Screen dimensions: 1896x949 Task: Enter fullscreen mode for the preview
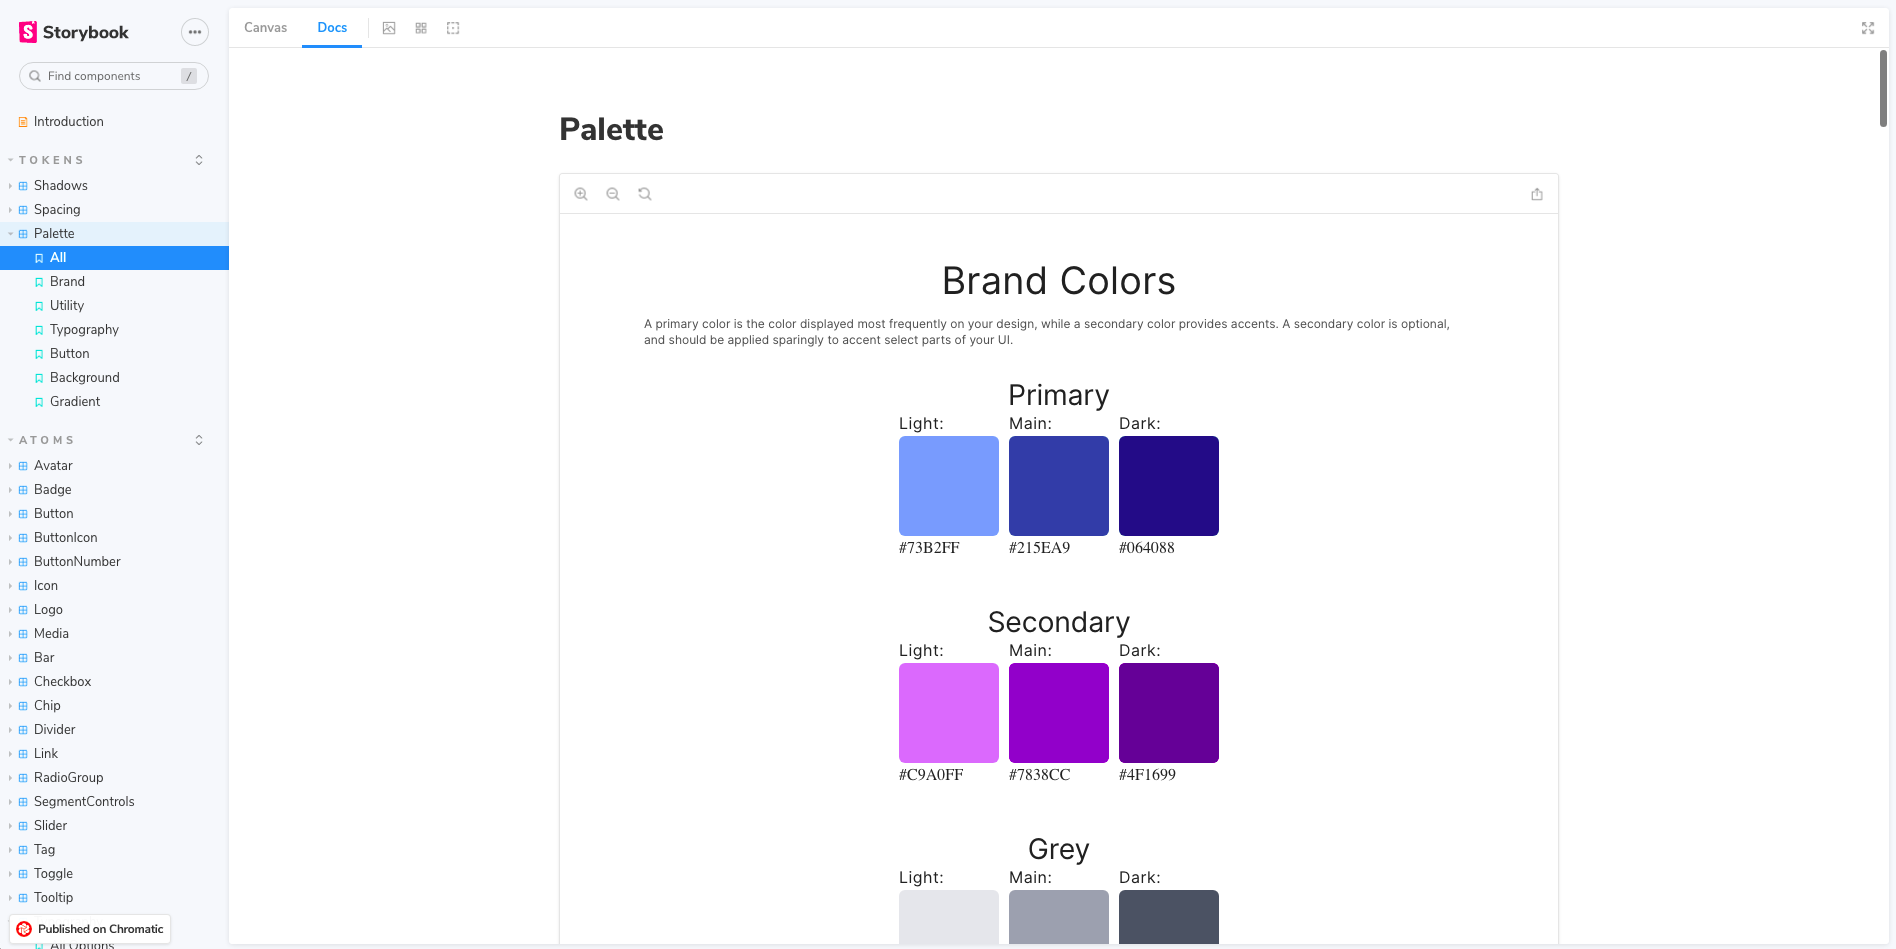tap(1868, 28)
